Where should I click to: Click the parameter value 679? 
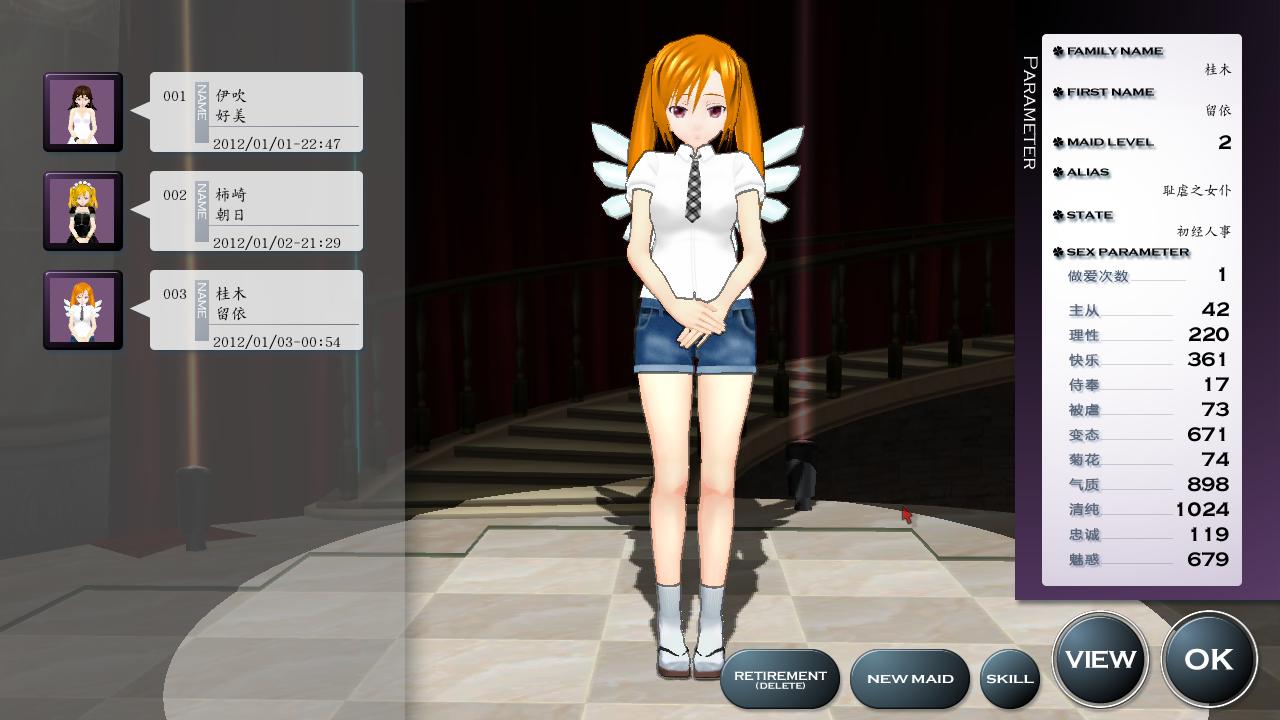[1209, 559]
